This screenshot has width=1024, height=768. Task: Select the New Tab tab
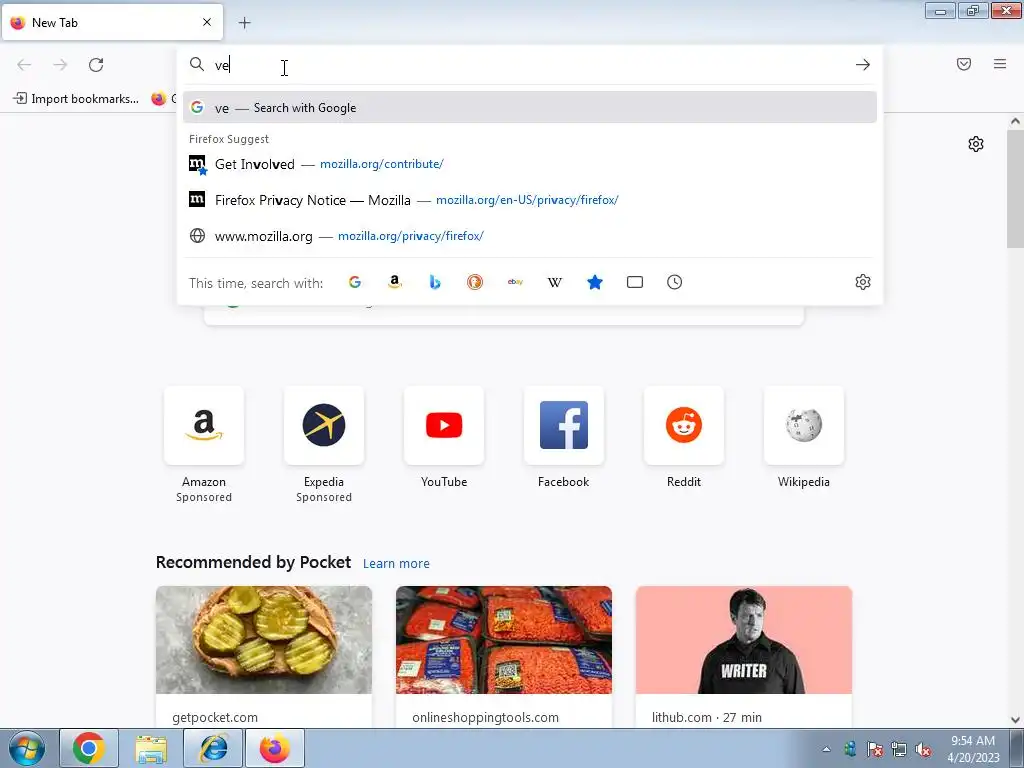tap(112, 22)
